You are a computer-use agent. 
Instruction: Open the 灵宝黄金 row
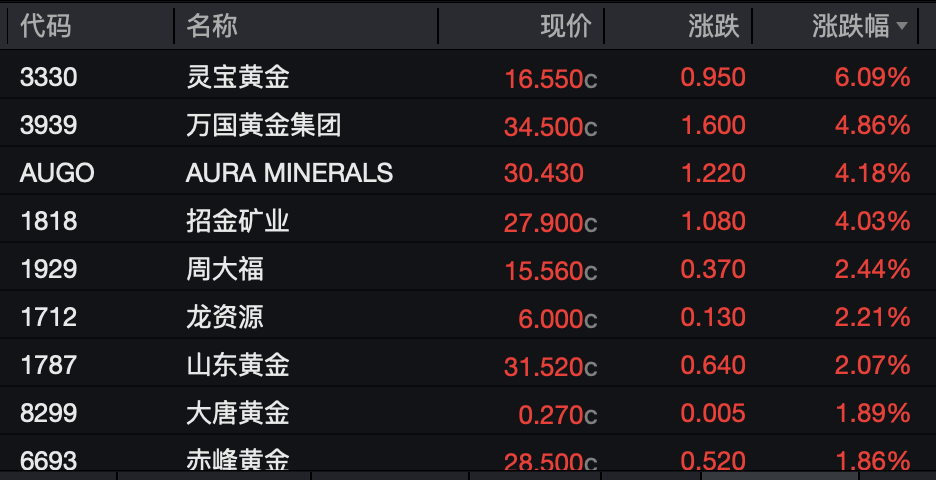(x=468, y=75)
